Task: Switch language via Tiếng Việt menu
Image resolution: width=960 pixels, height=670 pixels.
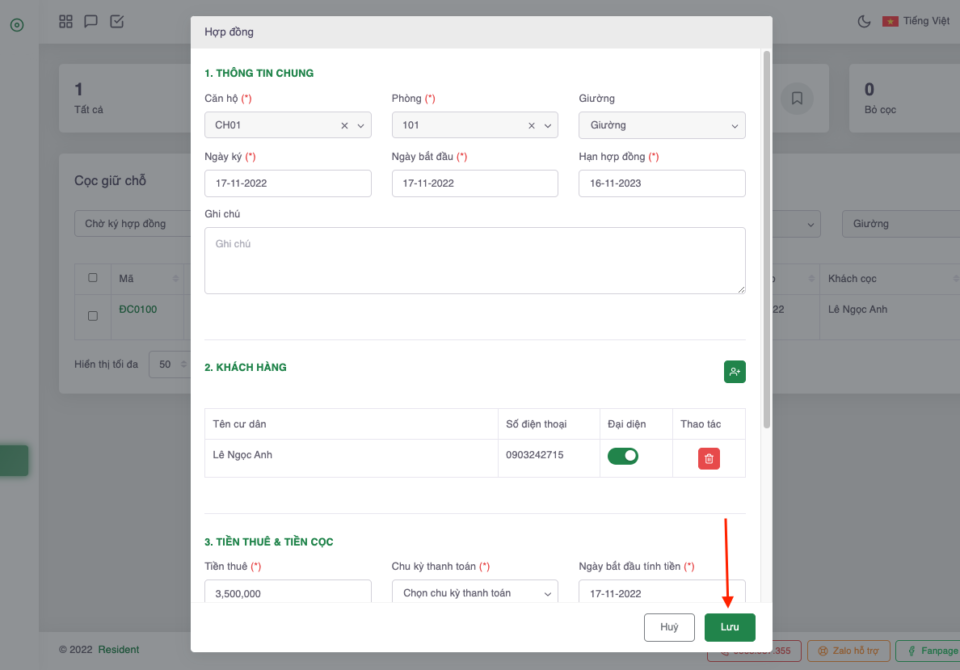Action: (x=916, y=21)
